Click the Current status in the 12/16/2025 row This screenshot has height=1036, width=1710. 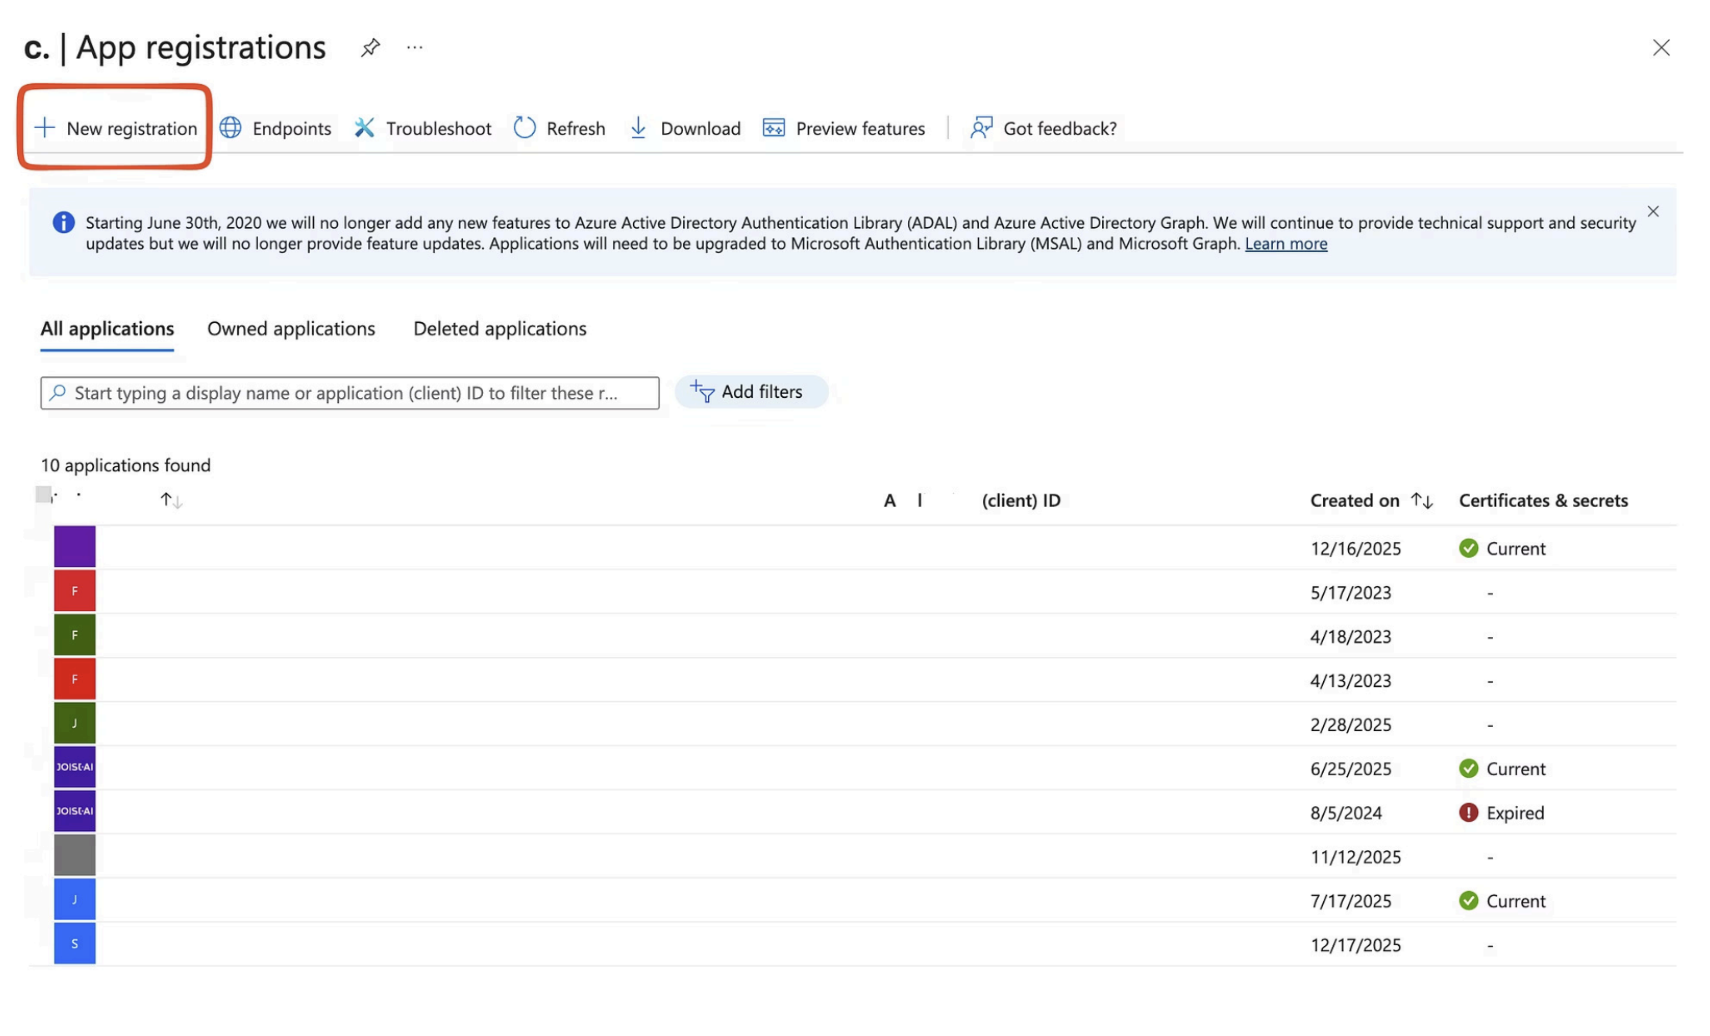[1502, 548]
